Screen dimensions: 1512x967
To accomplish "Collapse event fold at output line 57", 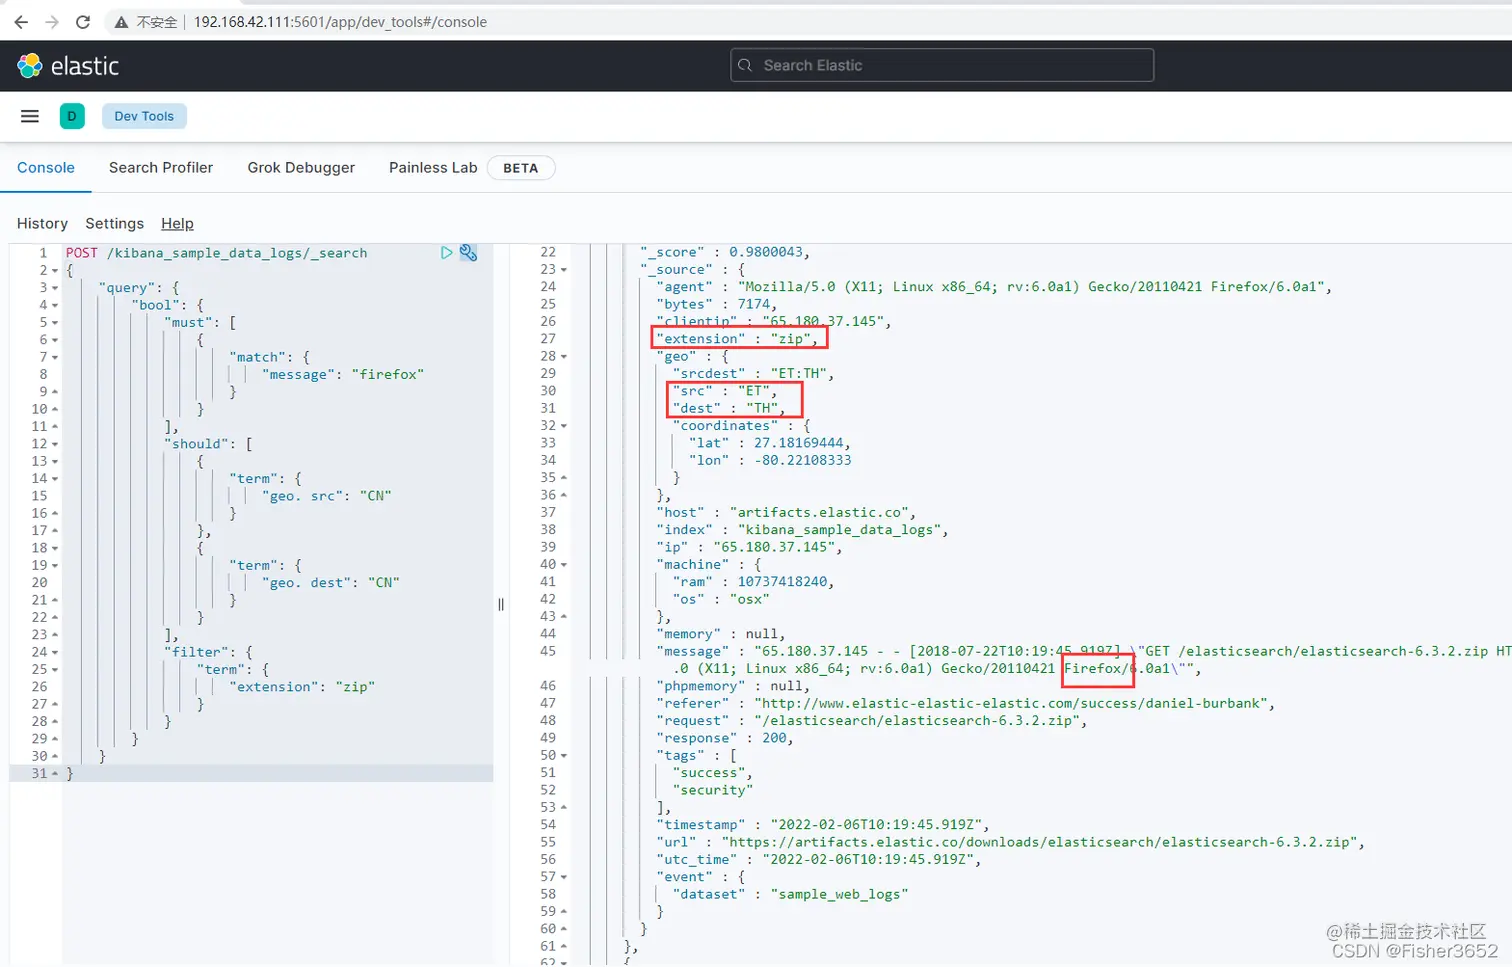I will point(564,877).
